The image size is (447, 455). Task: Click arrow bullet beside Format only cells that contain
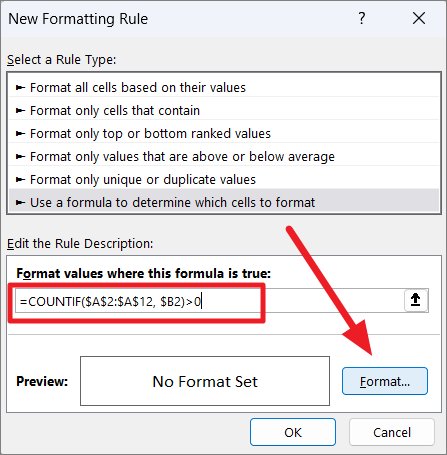coord(20,111)
